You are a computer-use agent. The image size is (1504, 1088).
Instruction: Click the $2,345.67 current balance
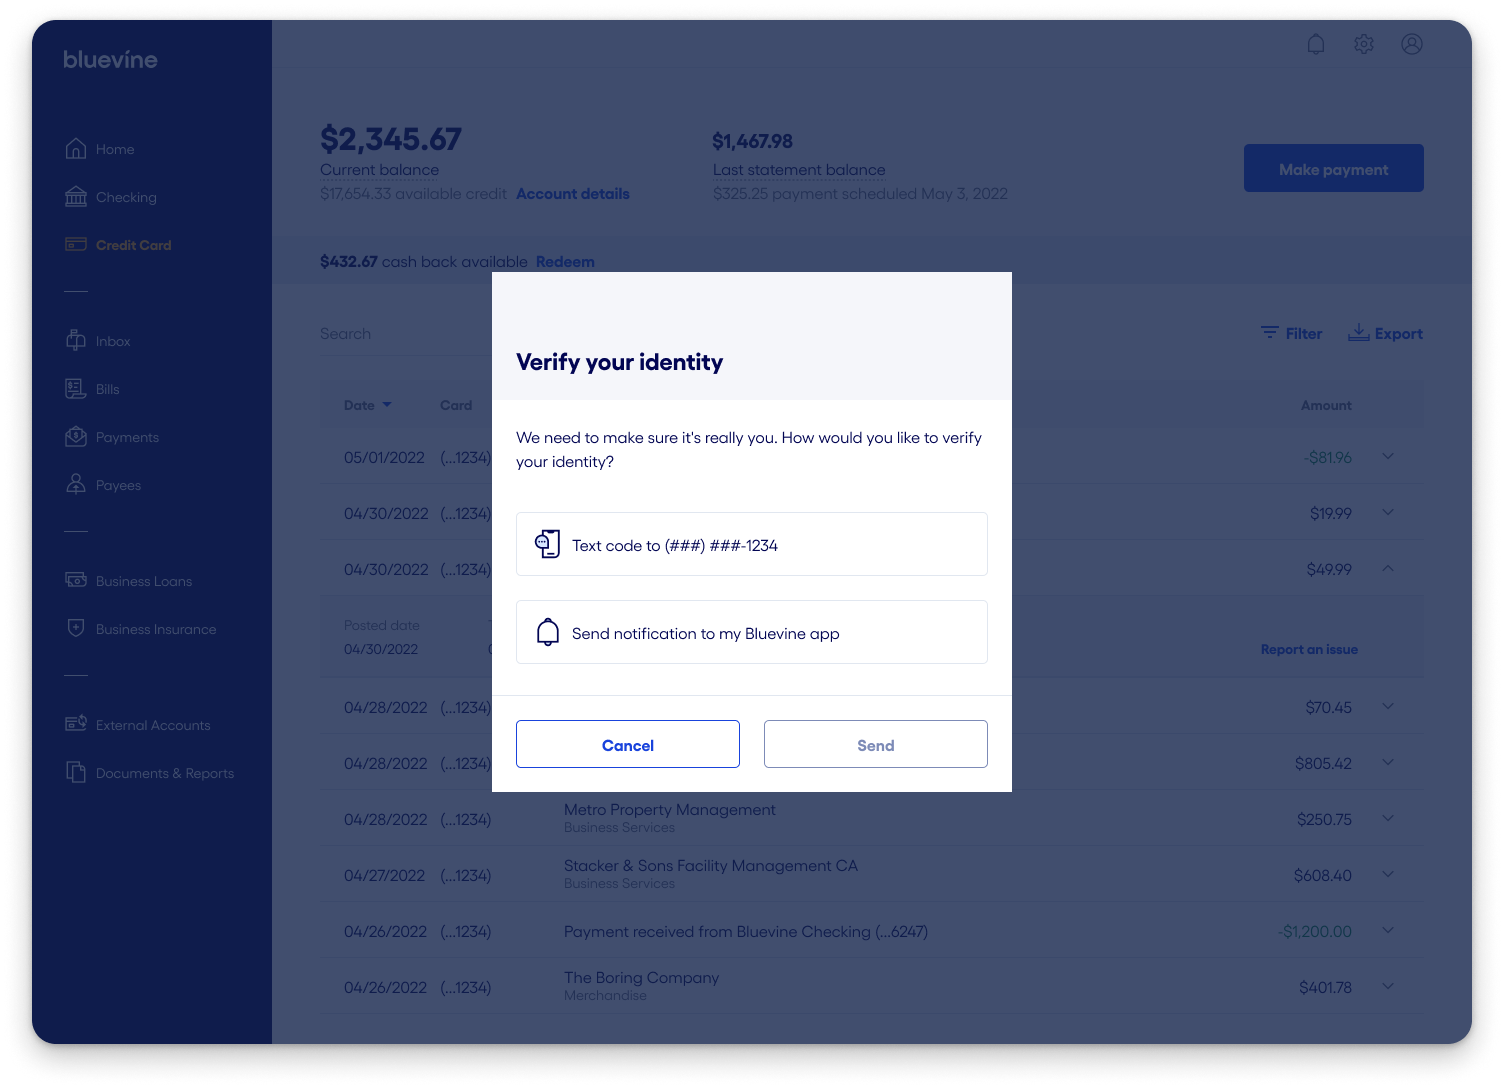391,139
